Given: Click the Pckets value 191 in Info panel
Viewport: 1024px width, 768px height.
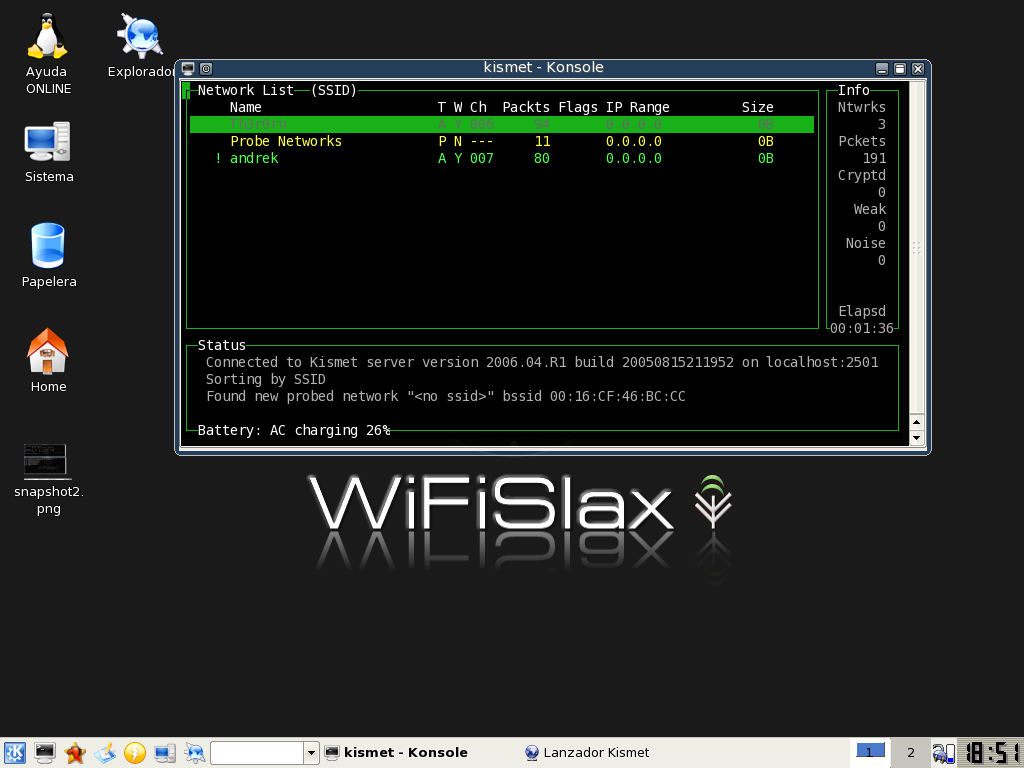Looking at the screenshot, I should pos(874,158).
